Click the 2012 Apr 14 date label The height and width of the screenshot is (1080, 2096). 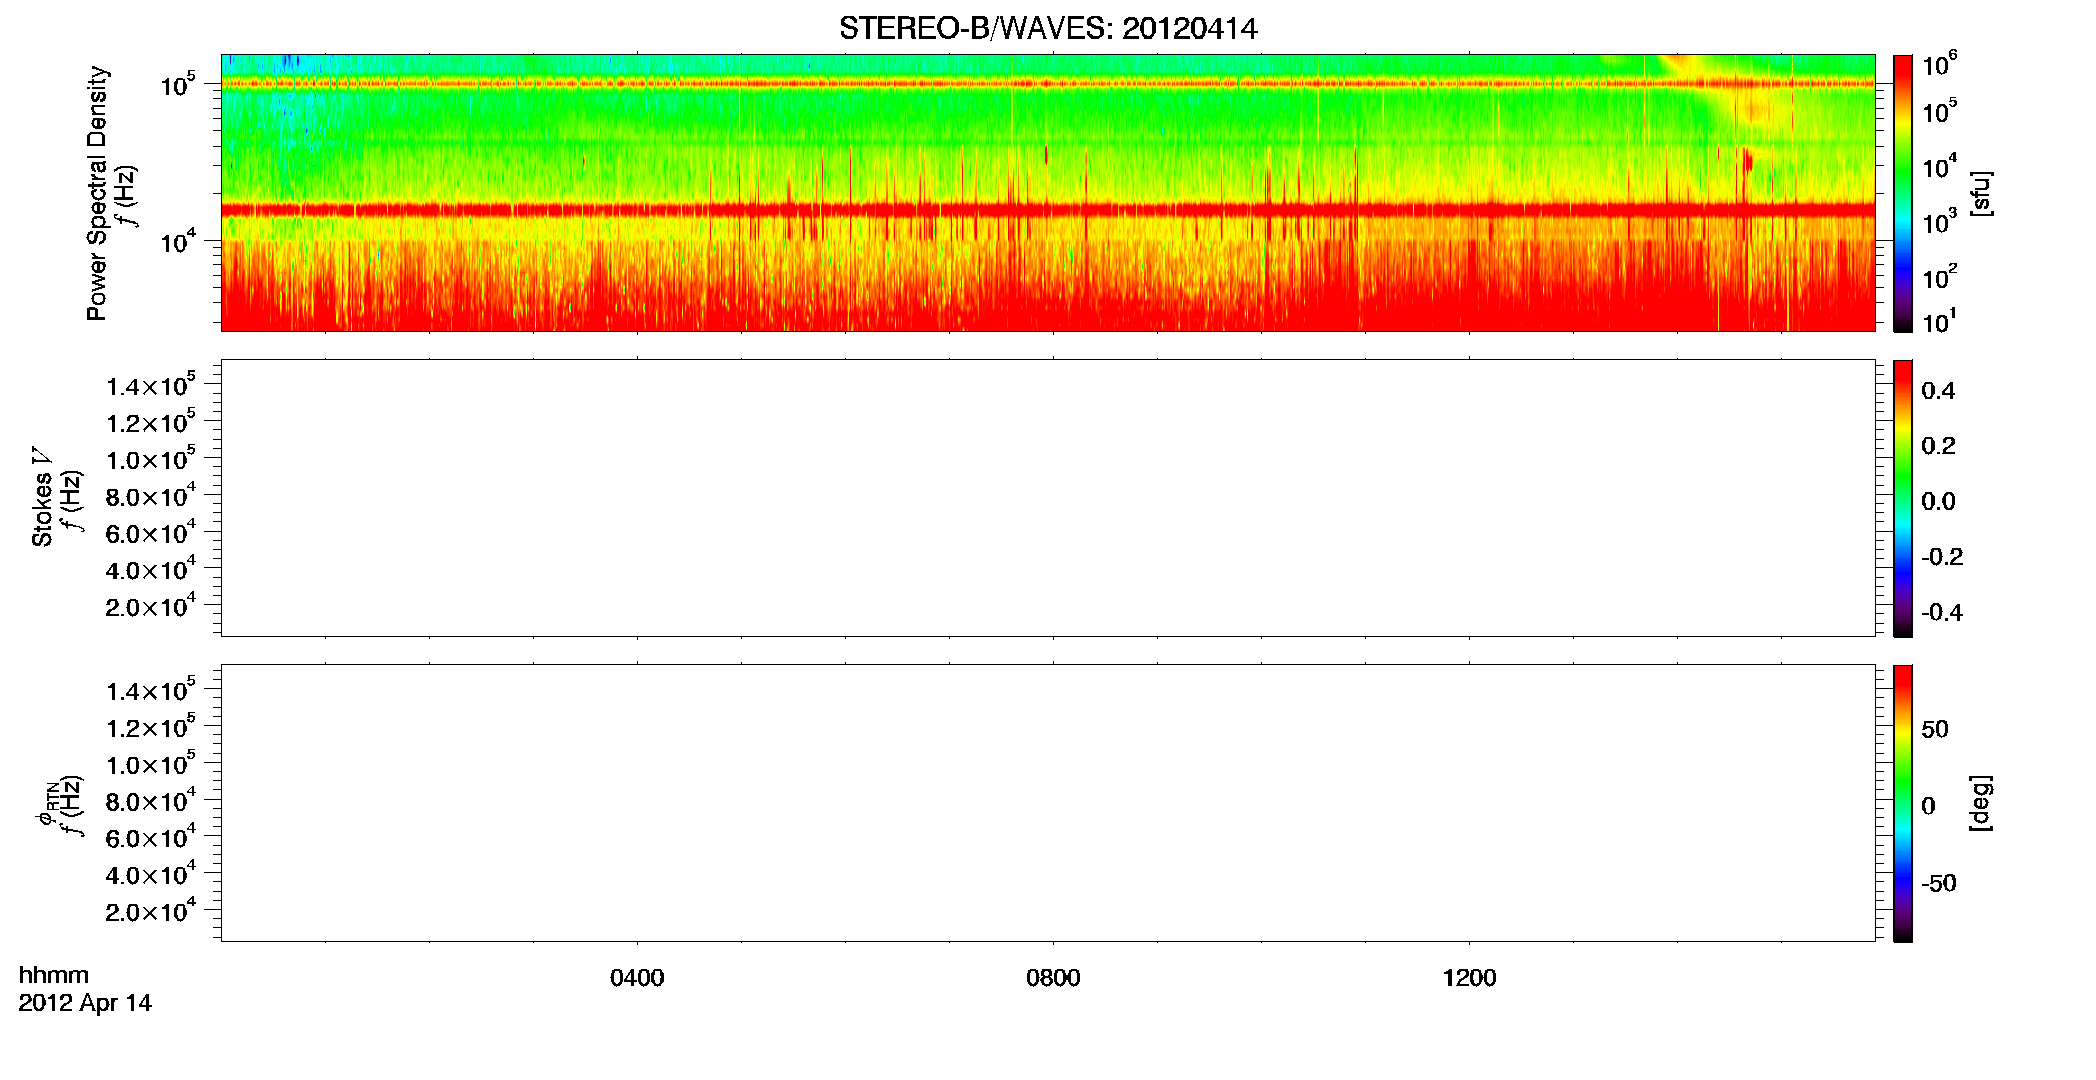85,1003
